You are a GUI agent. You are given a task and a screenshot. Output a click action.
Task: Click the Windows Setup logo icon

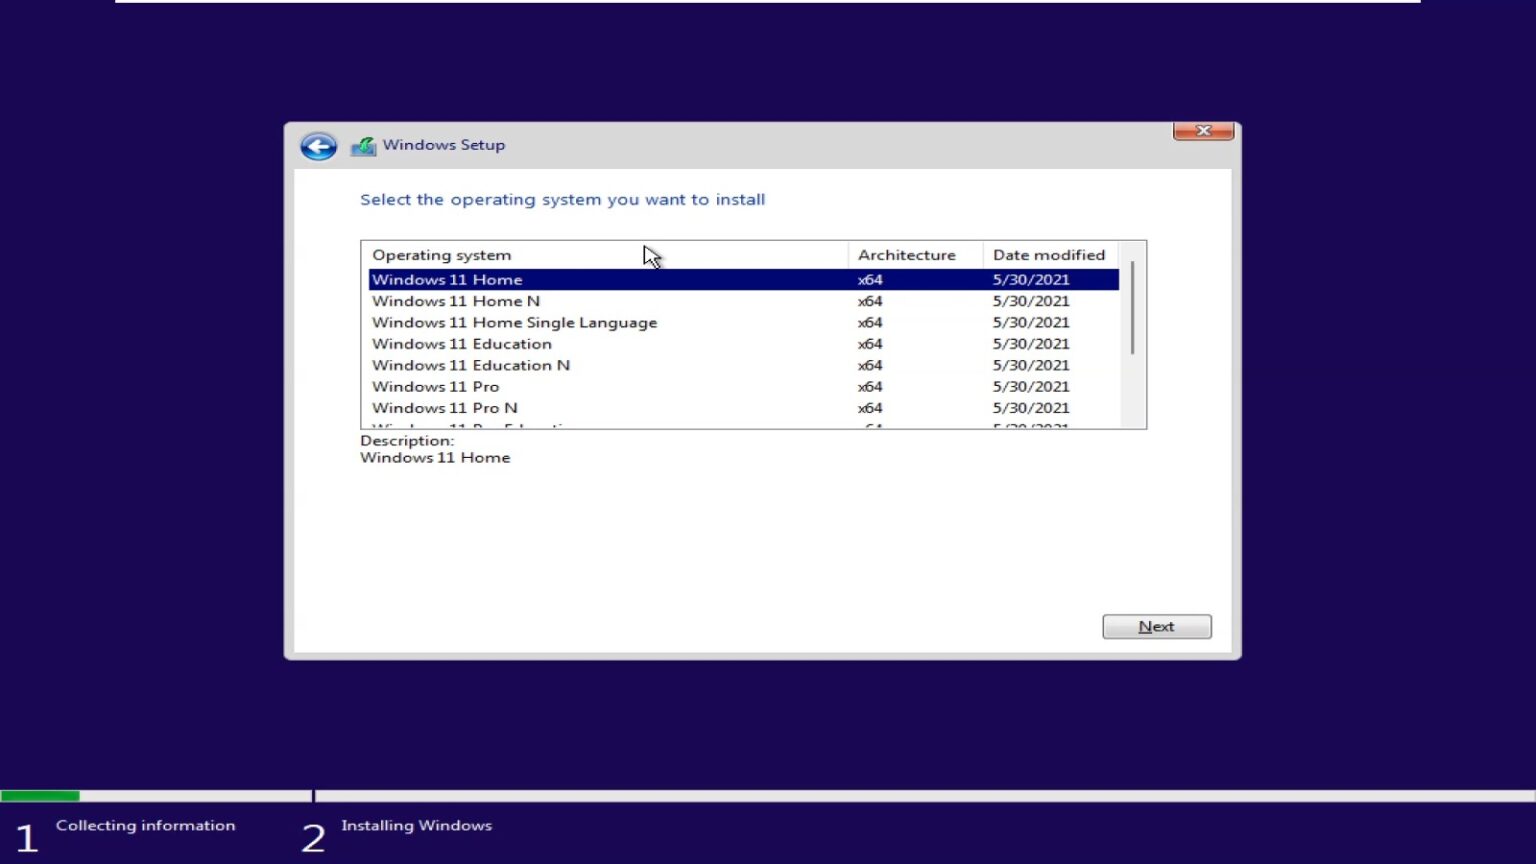coord(364,145)
